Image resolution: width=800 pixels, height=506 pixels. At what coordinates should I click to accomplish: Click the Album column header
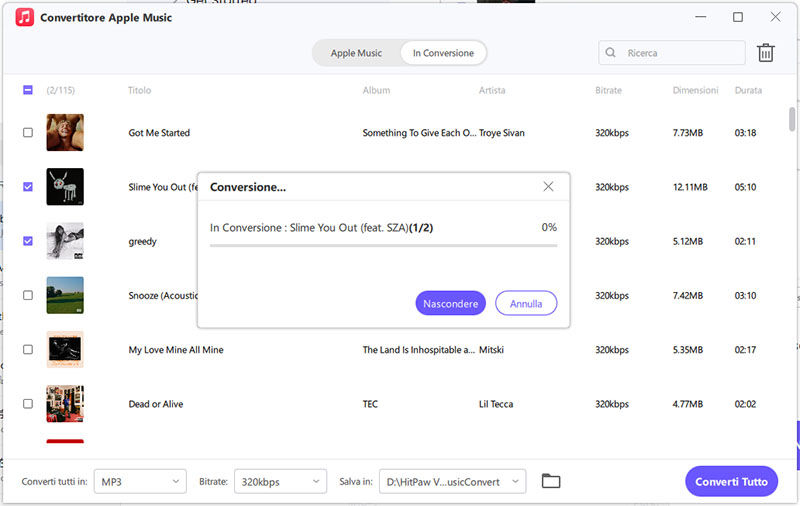pos(377,90)
